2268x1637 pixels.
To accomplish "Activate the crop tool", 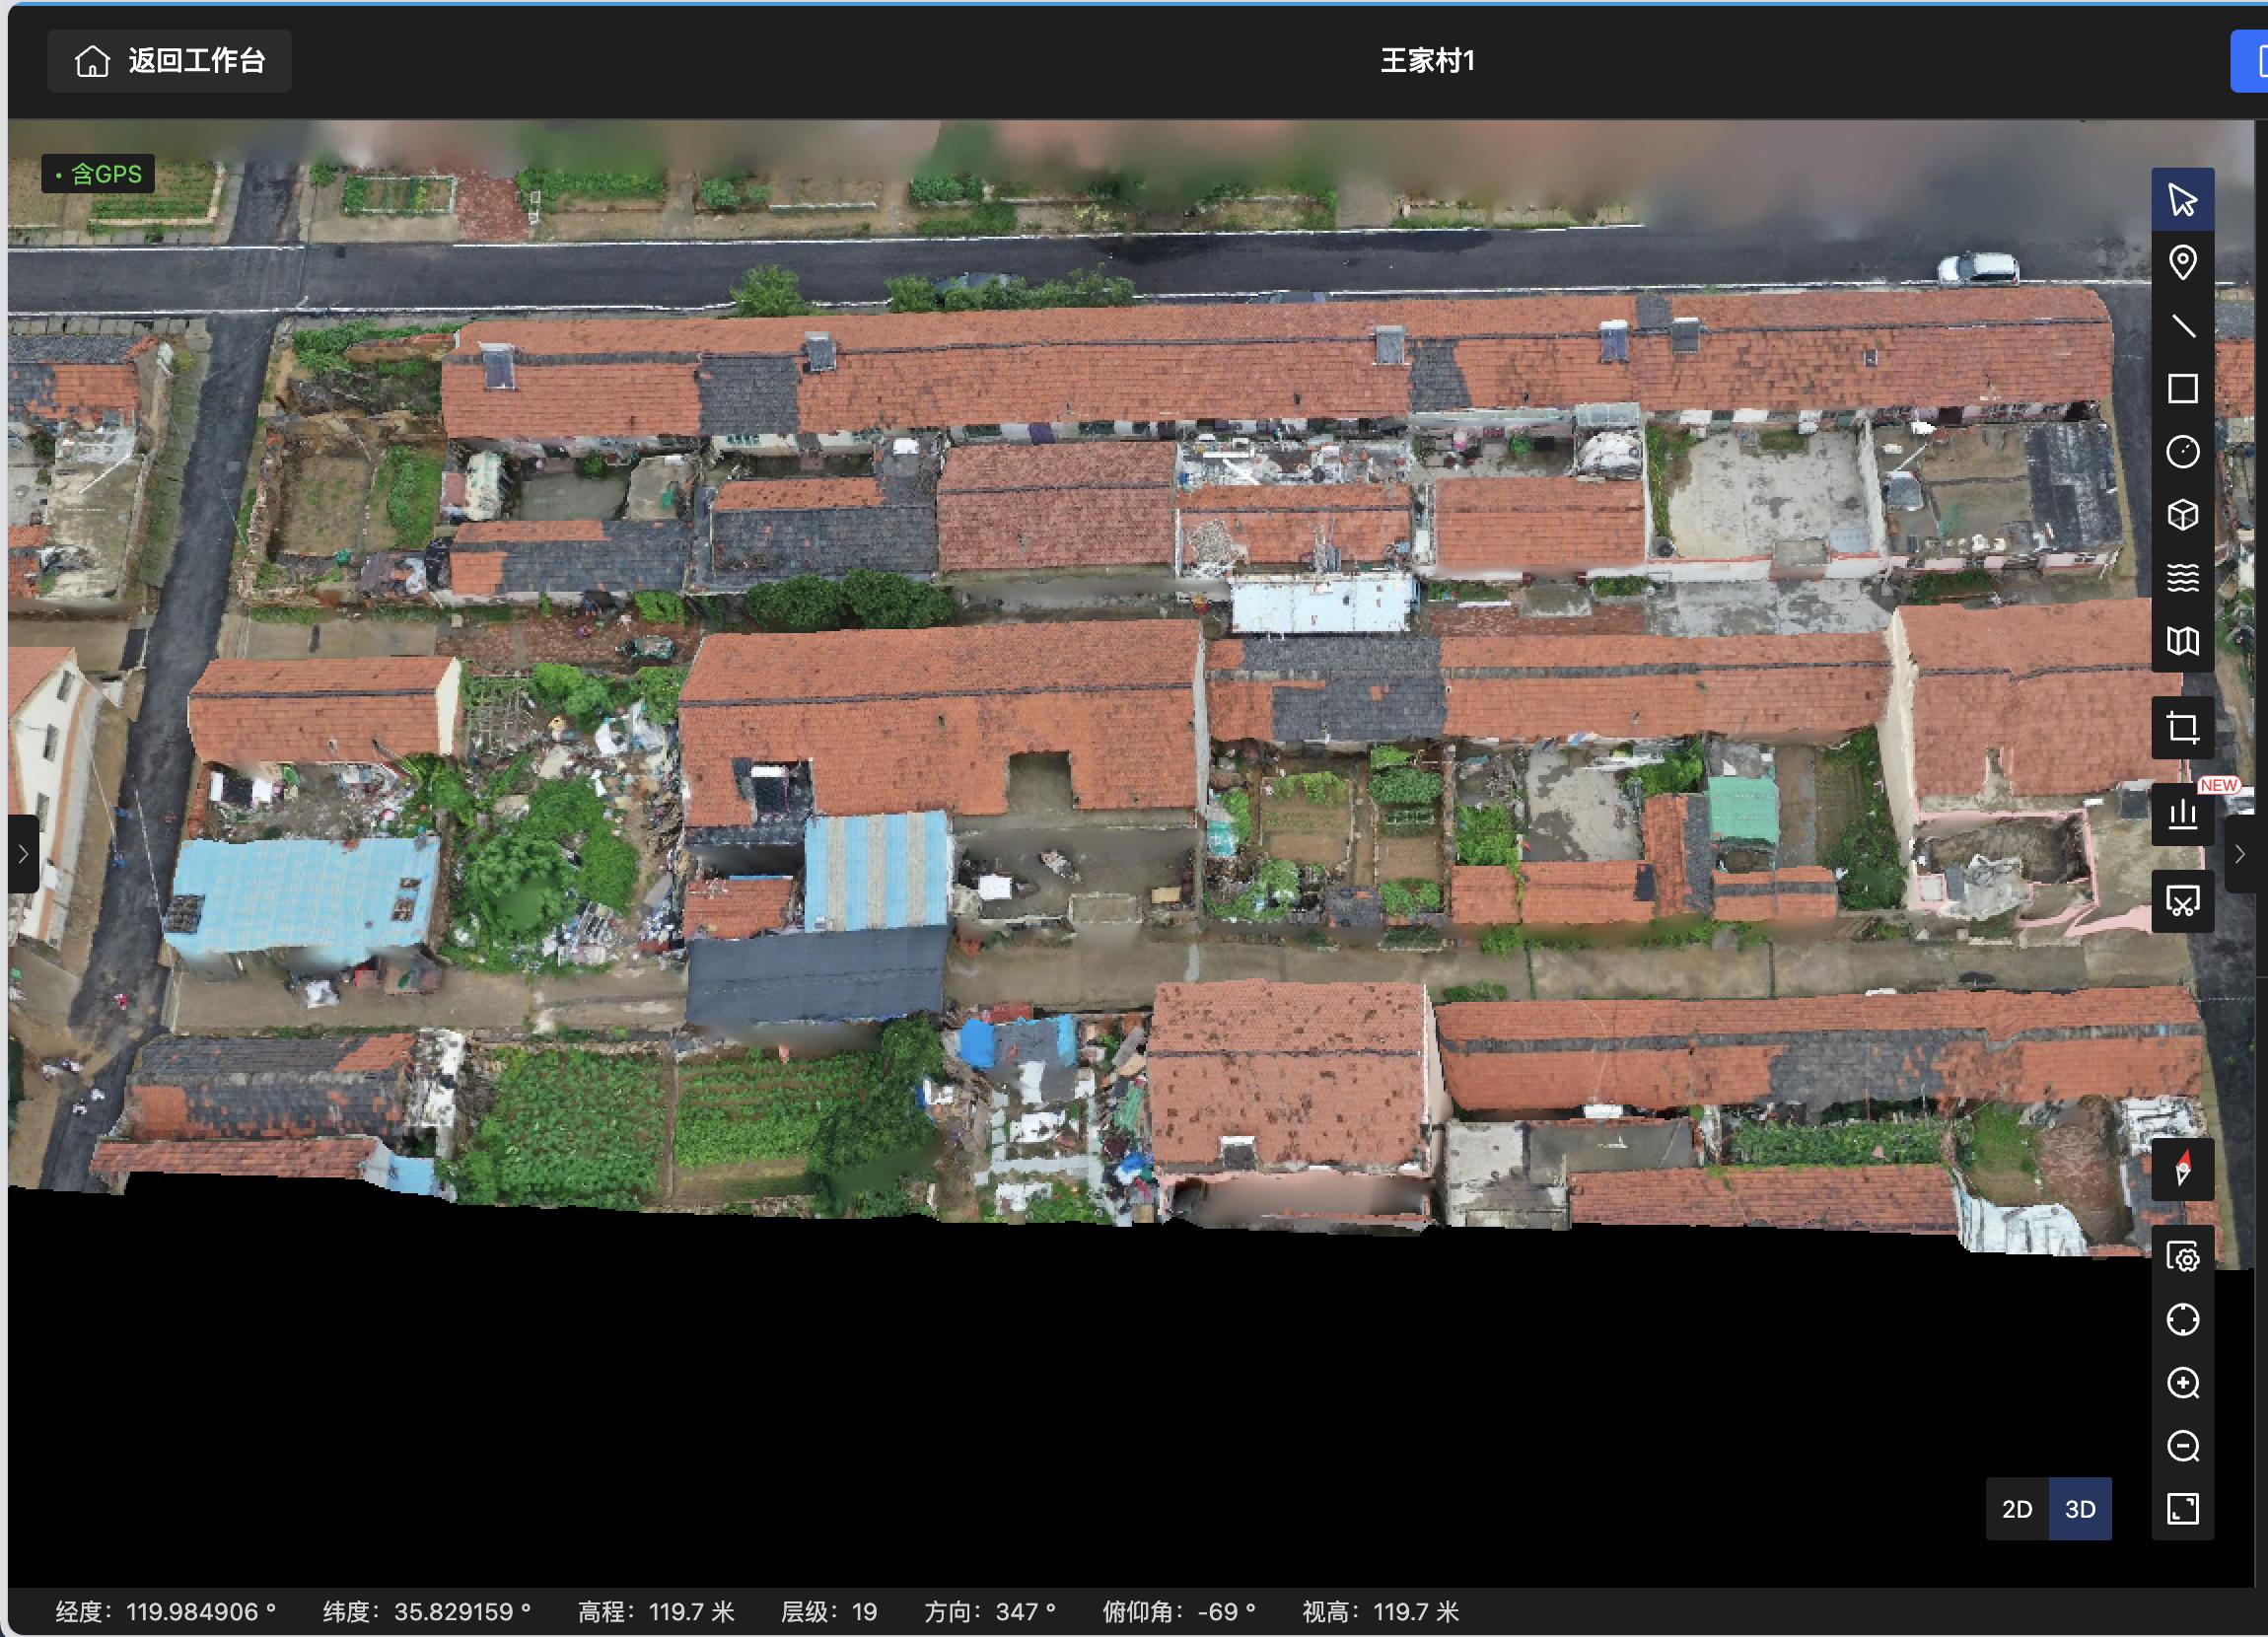I will coord(2182,728).
